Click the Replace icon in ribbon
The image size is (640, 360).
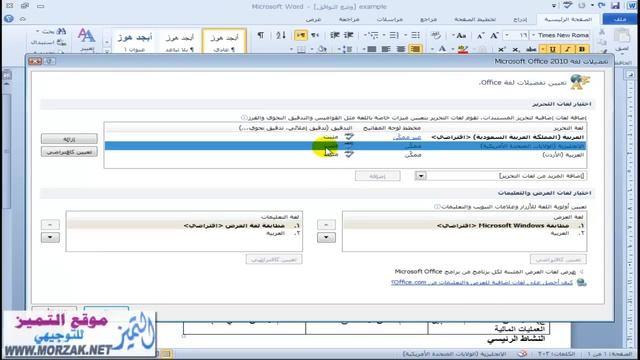61,42
